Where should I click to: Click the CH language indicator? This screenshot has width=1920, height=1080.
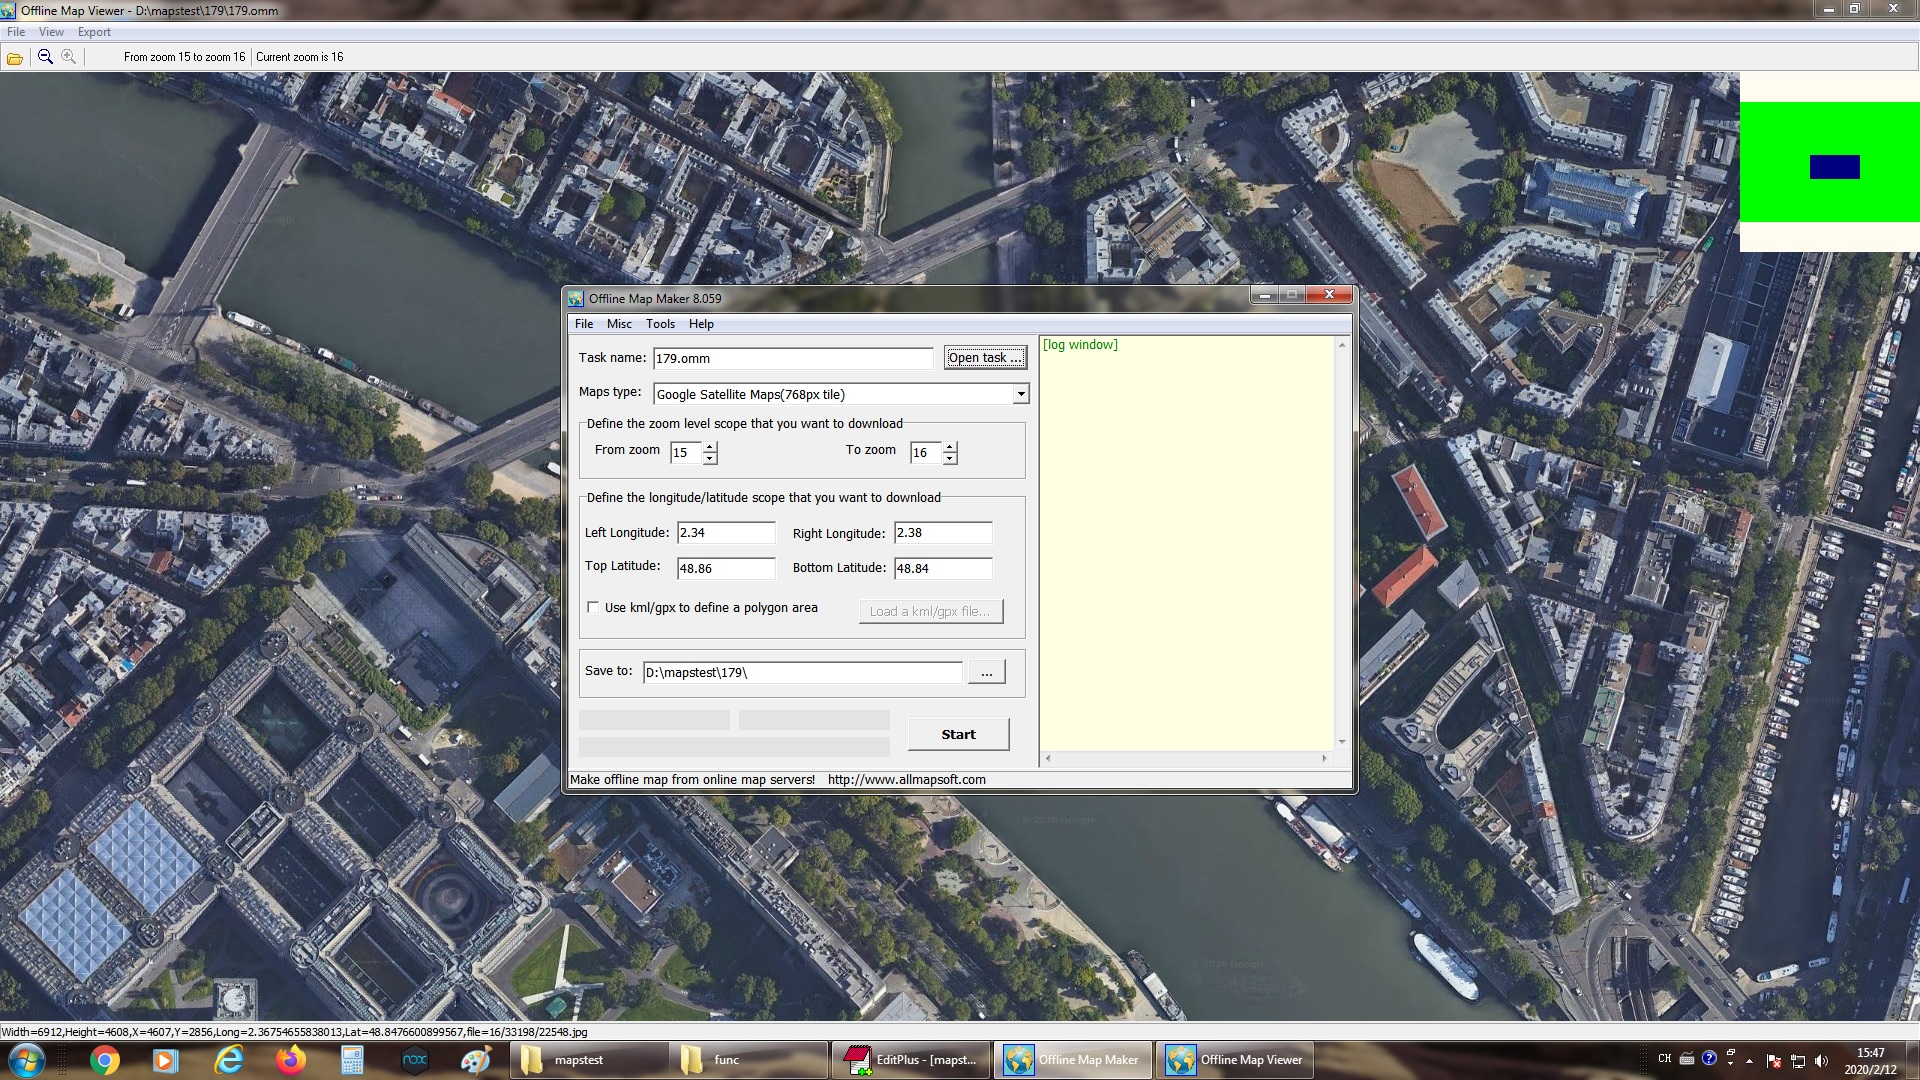pos(1664,1059)
